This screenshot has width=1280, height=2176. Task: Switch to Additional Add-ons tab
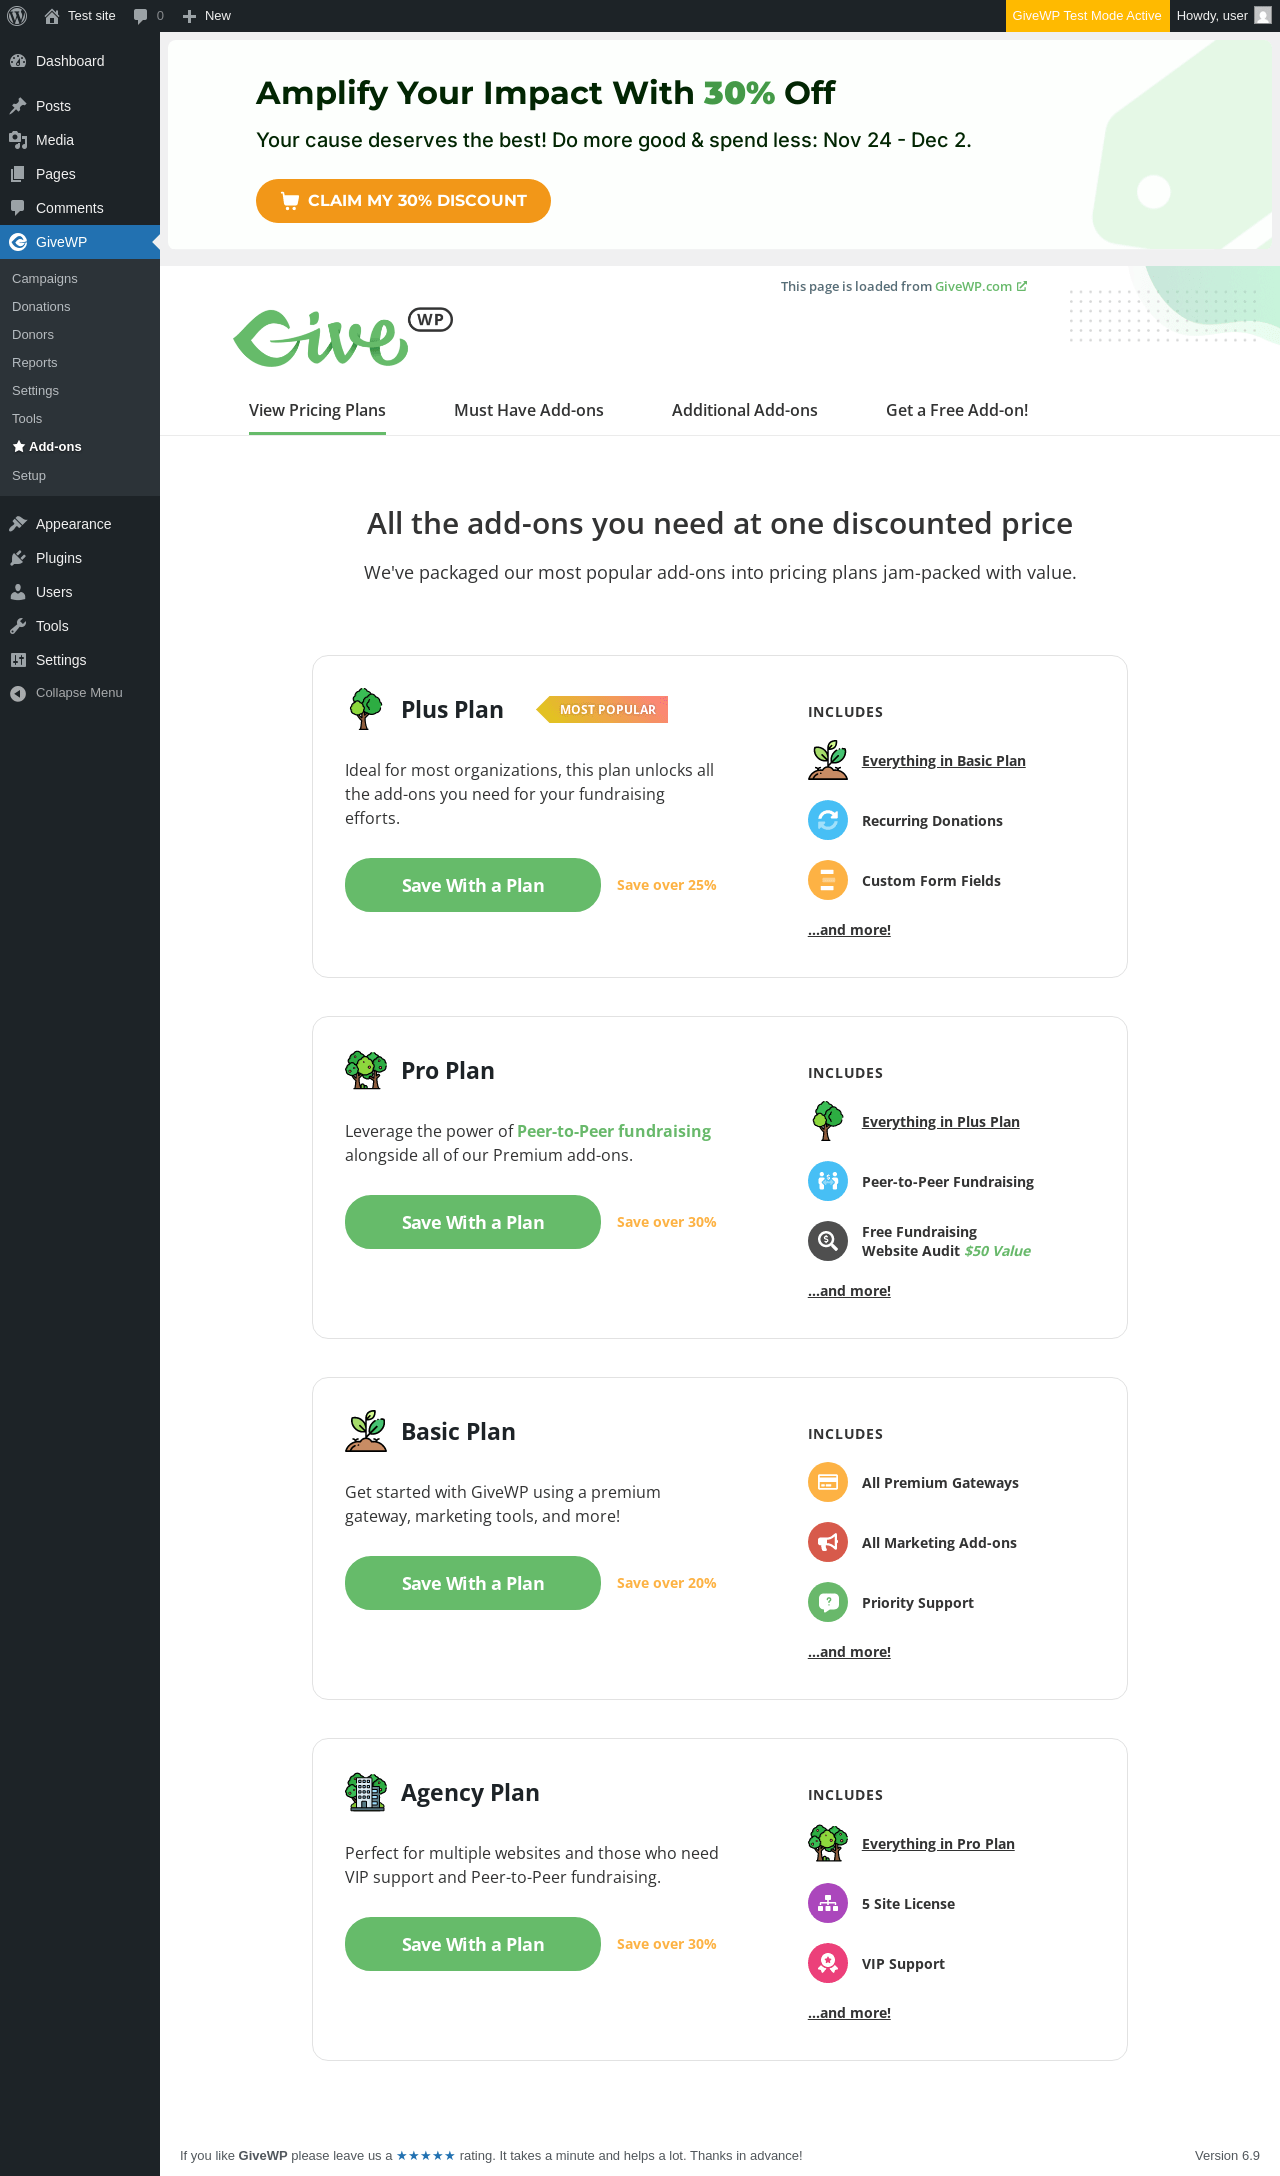click(745, 410)
